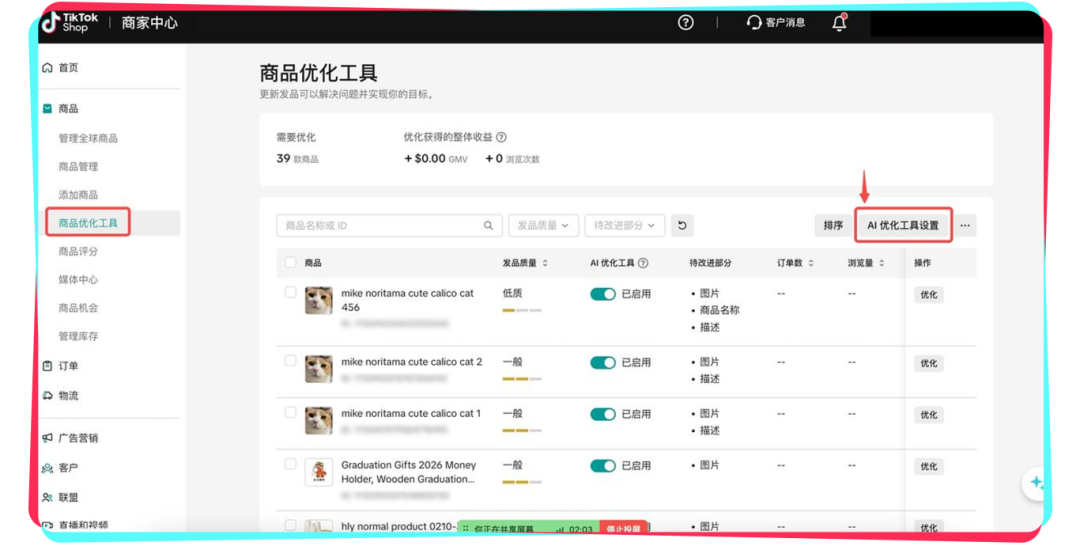Viewport: 1080px width, 546px height.
Task: Open customer messages headset icon
Action: [754, 23]
